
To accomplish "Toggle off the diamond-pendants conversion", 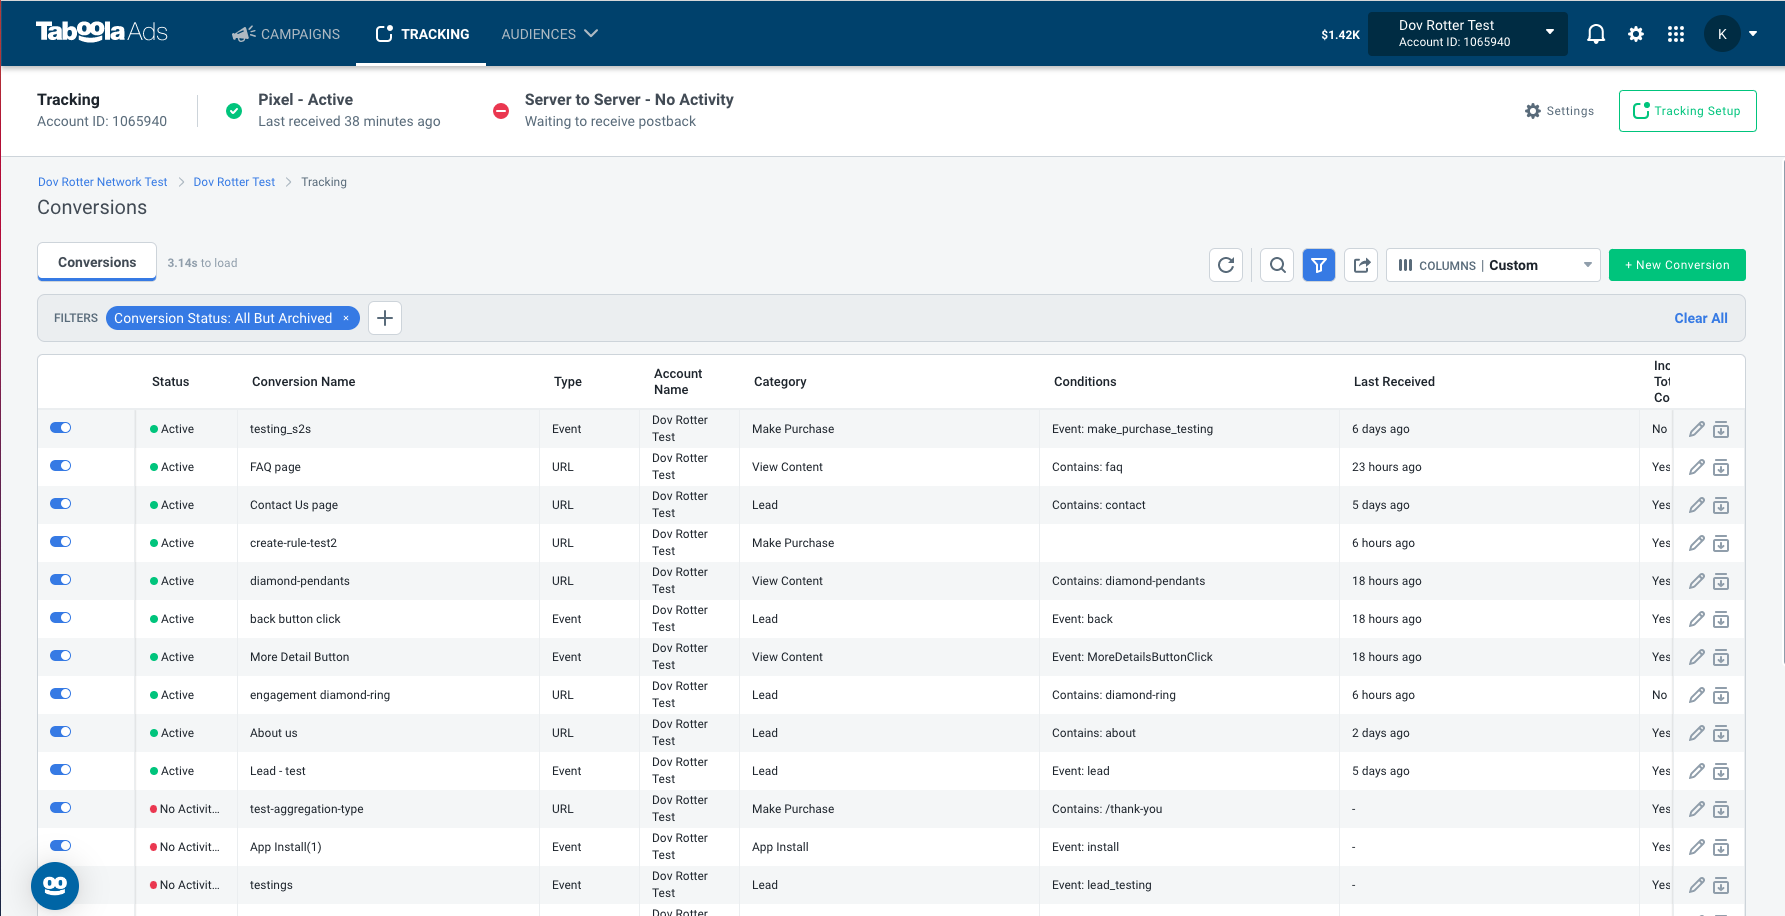I will [x=61, y=580].
